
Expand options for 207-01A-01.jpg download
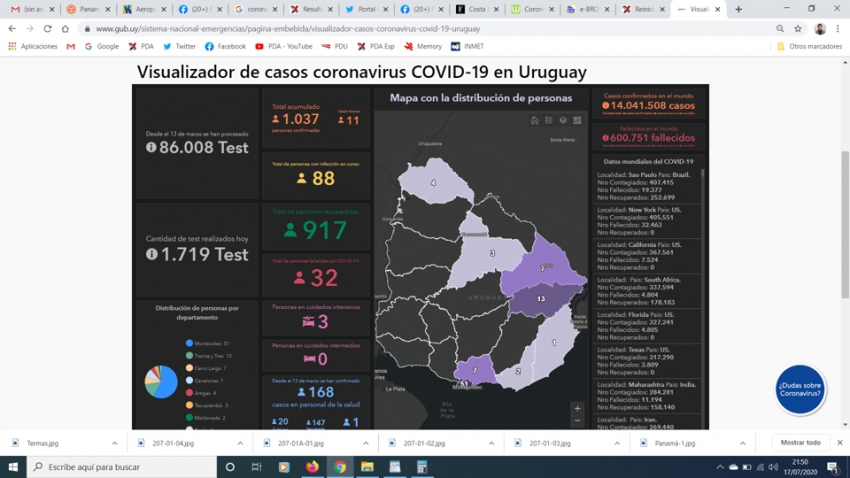click(x=366, y=443)
